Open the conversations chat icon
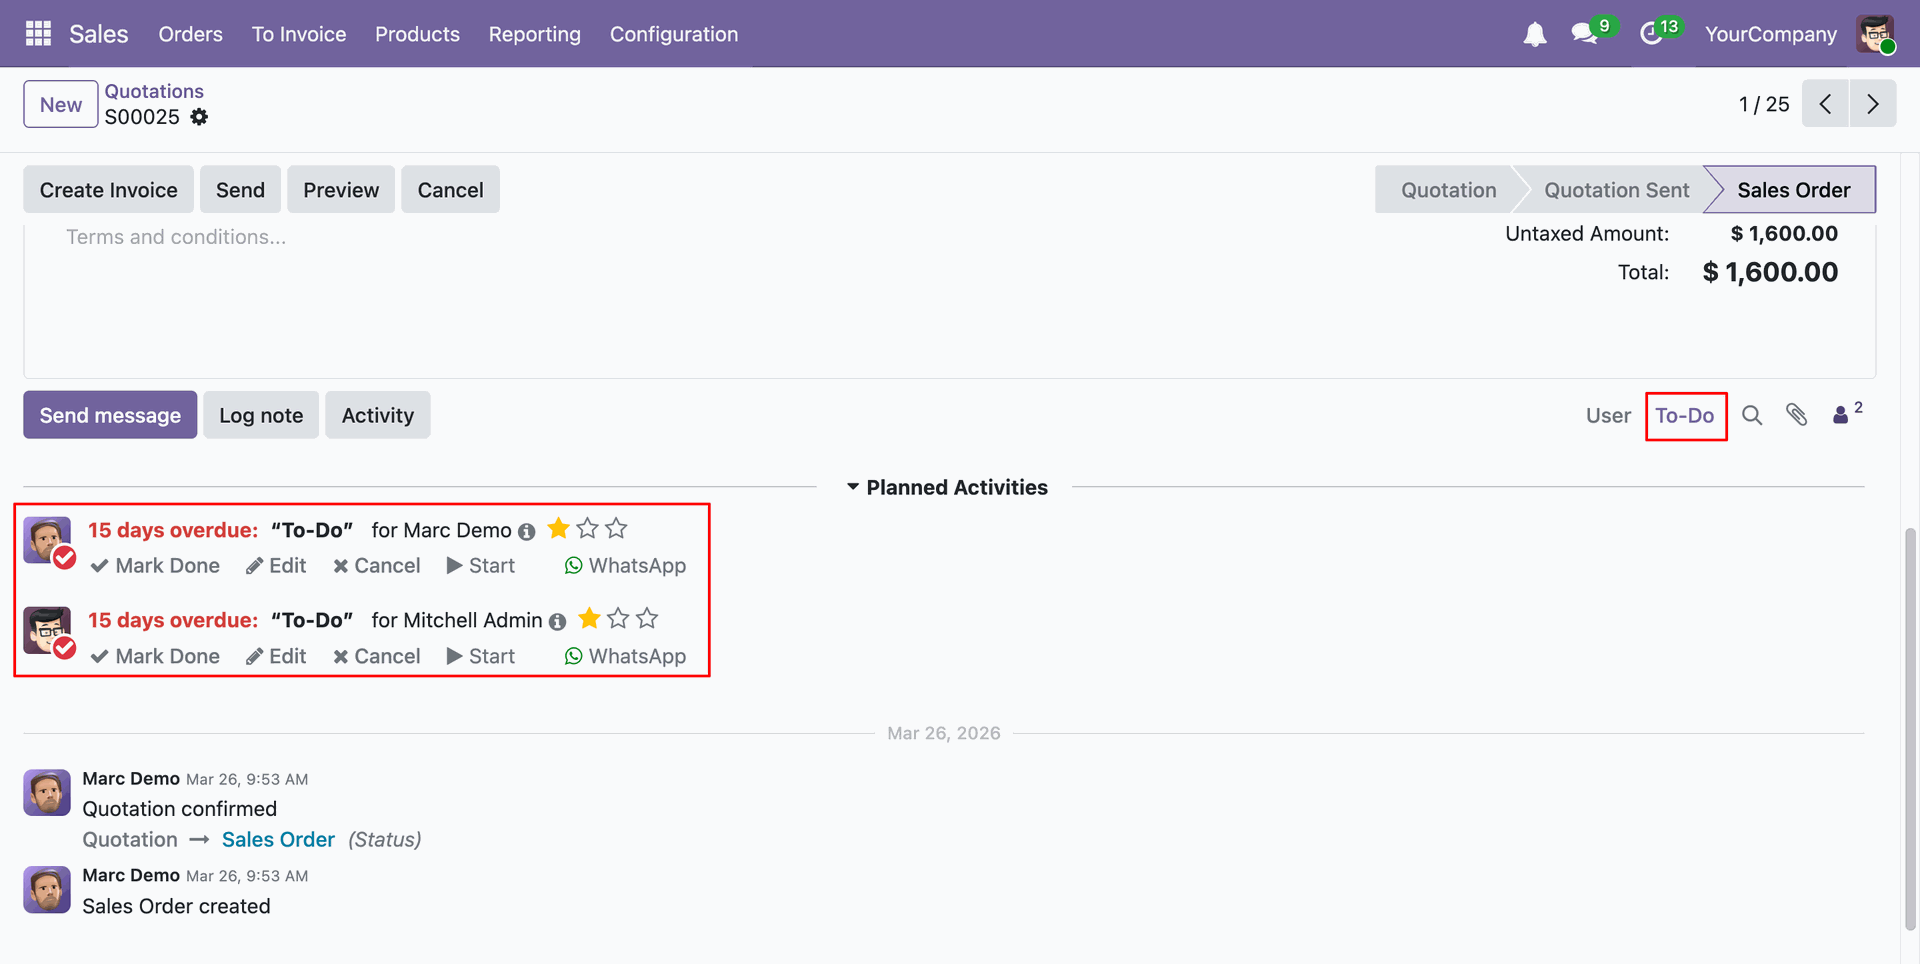This screenshot has width=1920, height=964. tap(1584, 34)
